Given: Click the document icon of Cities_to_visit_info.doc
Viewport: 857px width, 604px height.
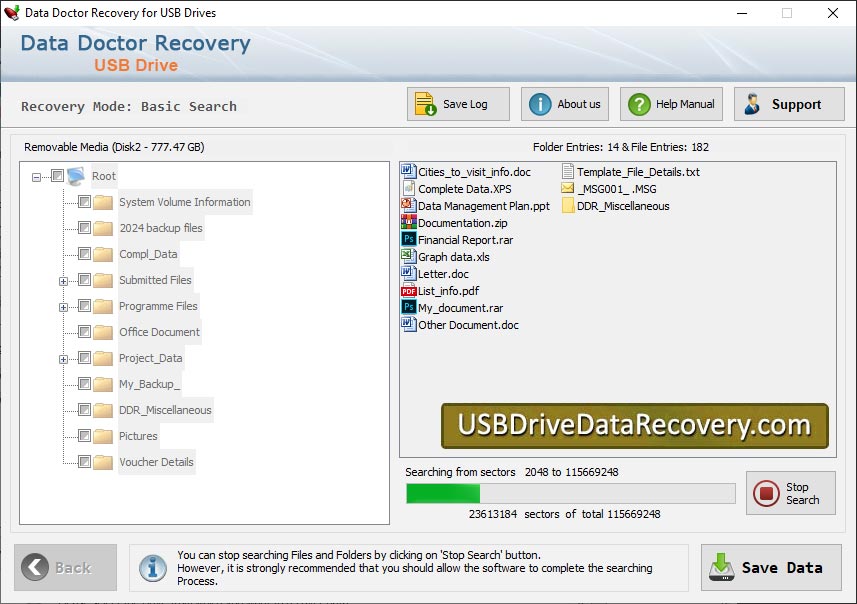Looking at the screenshot, I should coord(409,172).
